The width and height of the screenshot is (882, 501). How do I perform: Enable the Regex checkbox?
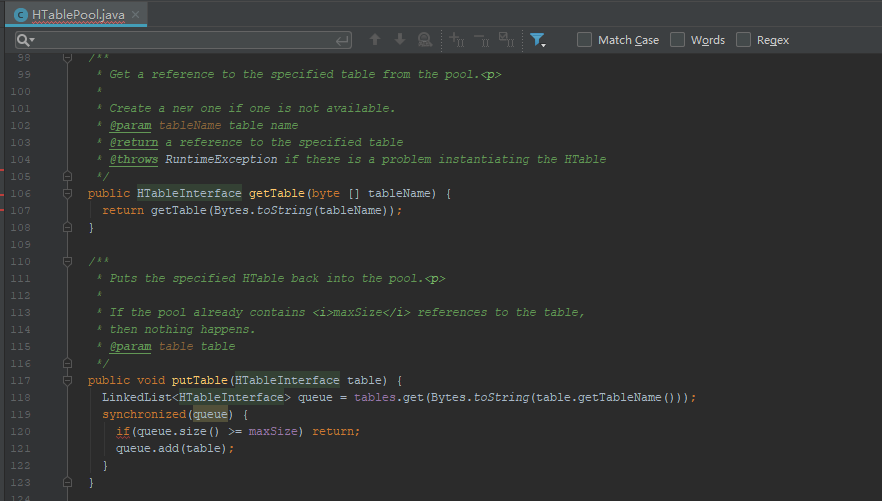click(x=744, y=40)
